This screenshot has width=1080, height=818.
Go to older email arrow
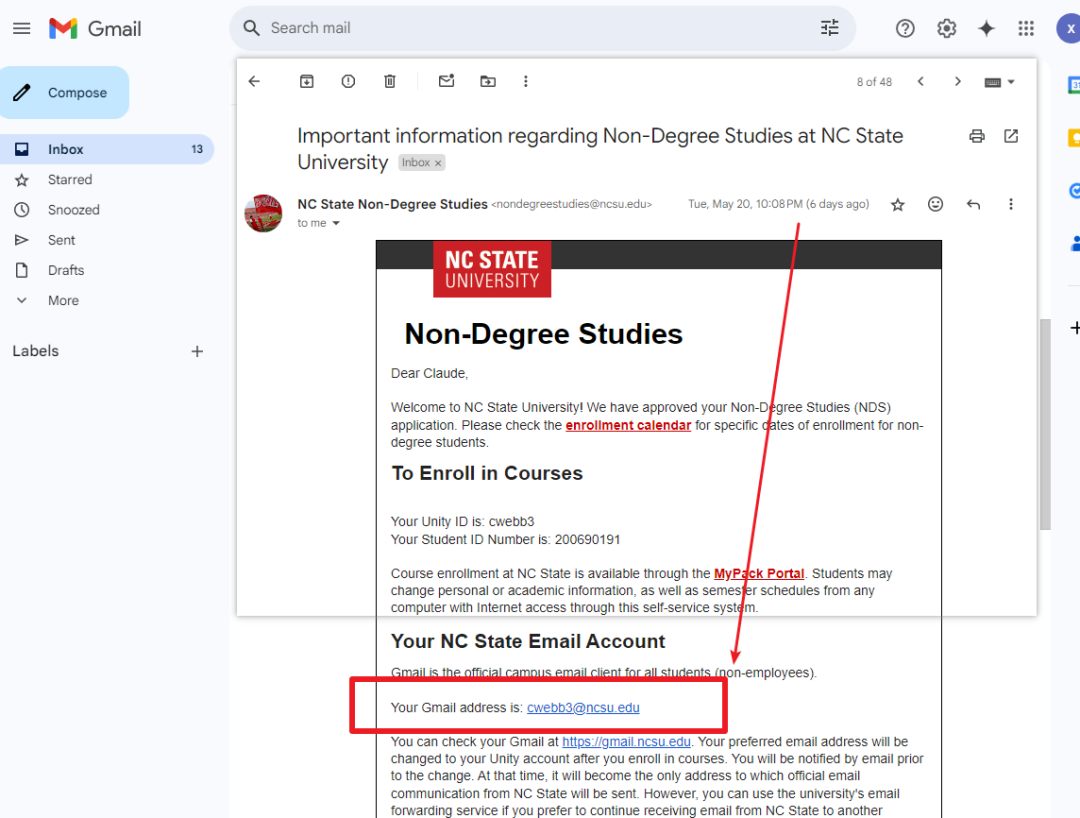click(x=957, y=81)
